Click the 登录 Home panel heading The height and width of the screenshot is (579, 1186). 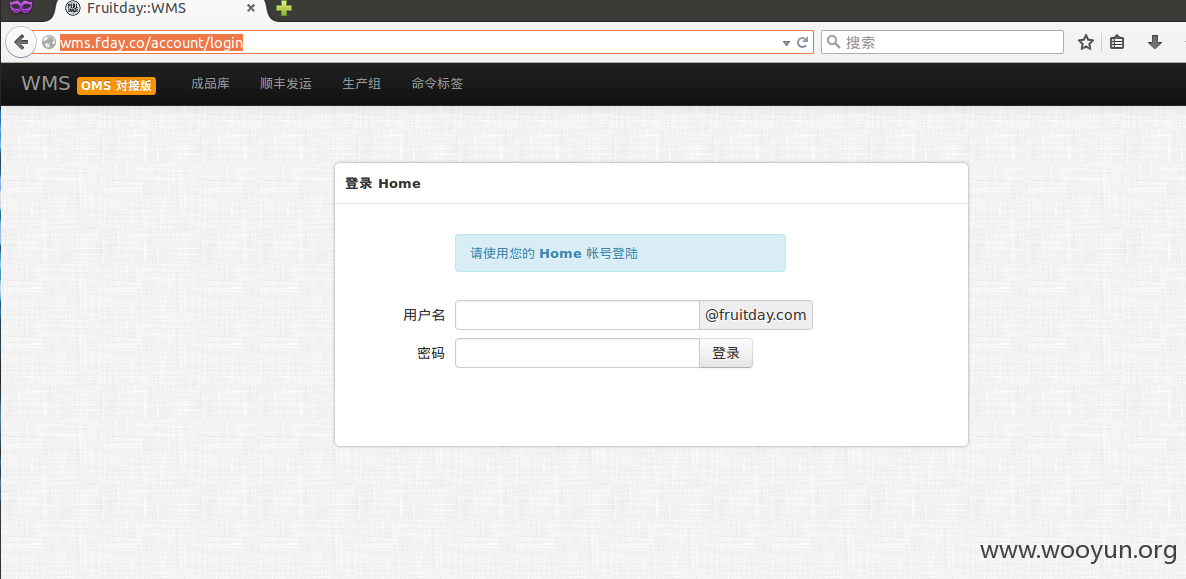[383, 183]
